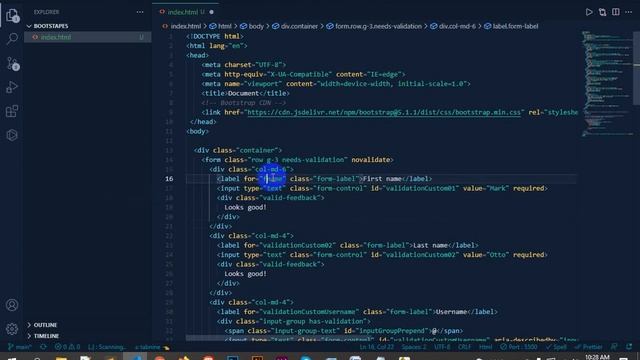Click line number 16 in gutter
640x360 pixels.
[x=169, y=179]
